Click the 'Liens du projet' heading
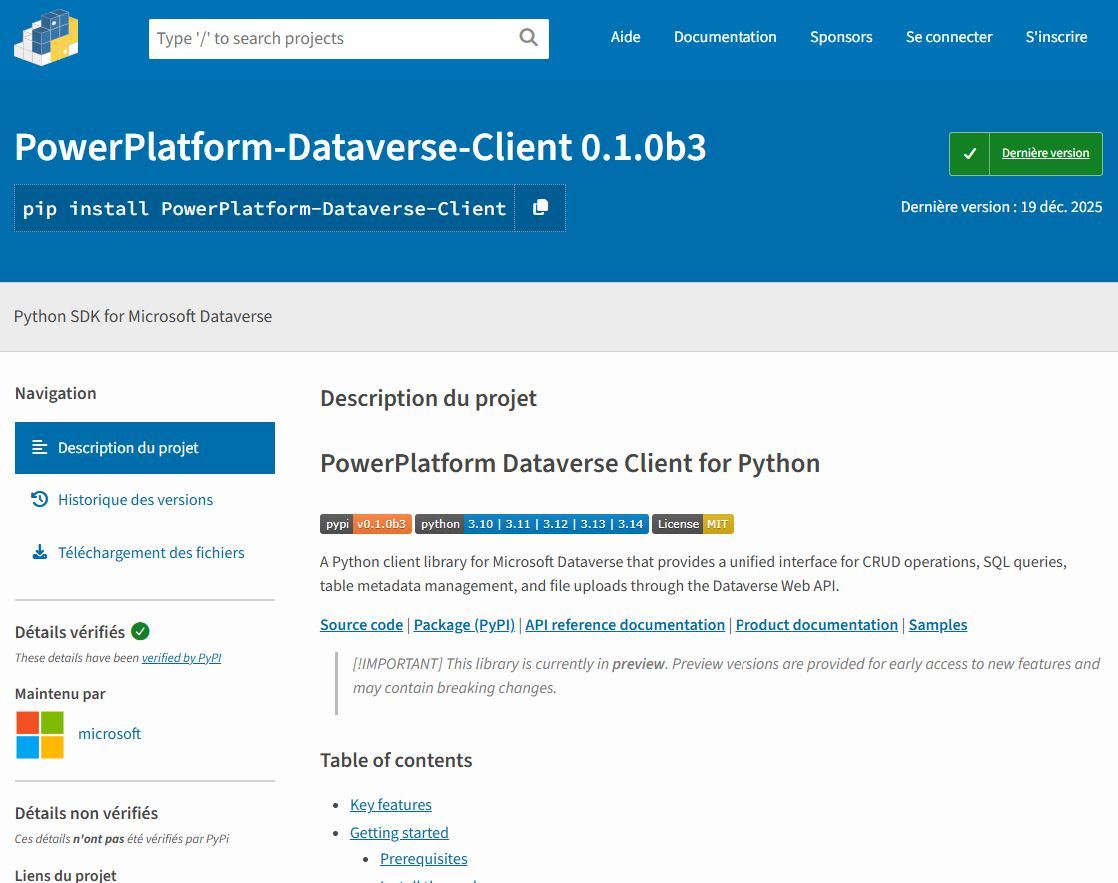The image size is (1118, 883). point(66,875)
